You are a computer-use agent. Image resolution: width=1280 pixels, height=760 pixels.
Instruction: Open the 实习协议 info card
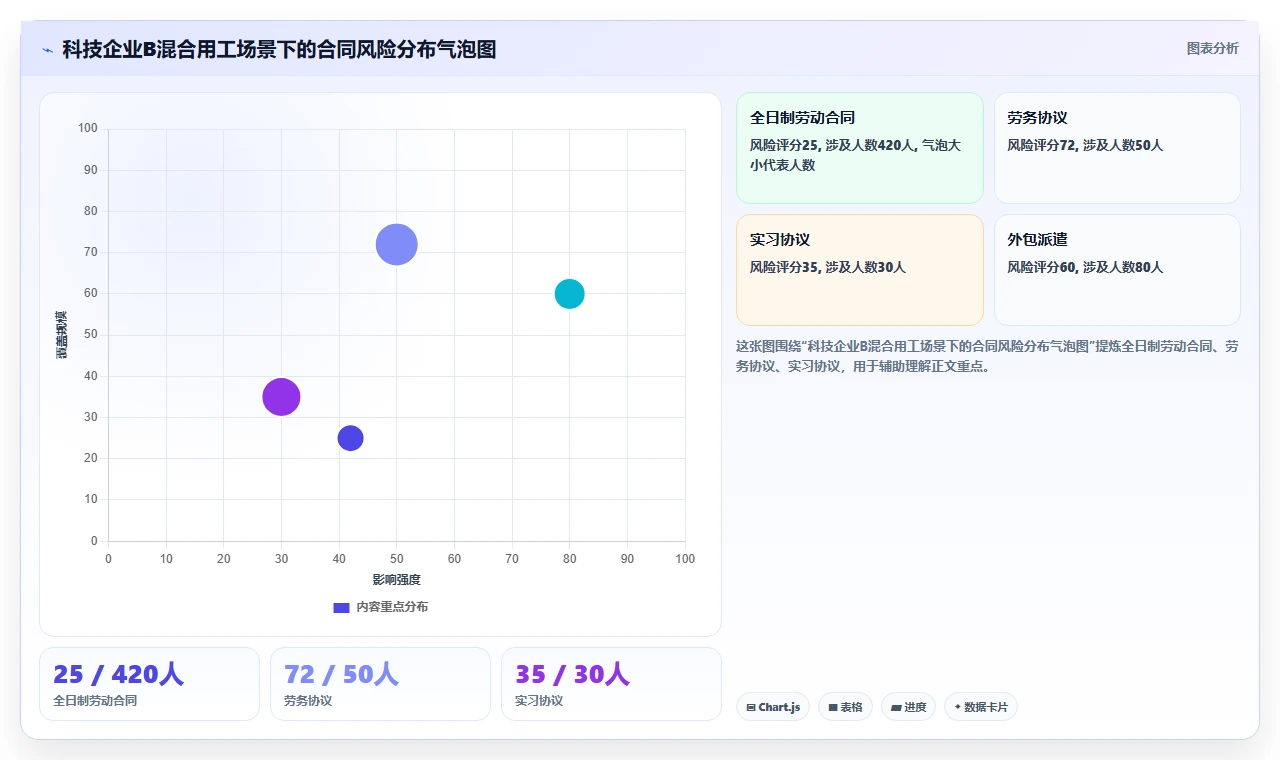tap(860, 270)
